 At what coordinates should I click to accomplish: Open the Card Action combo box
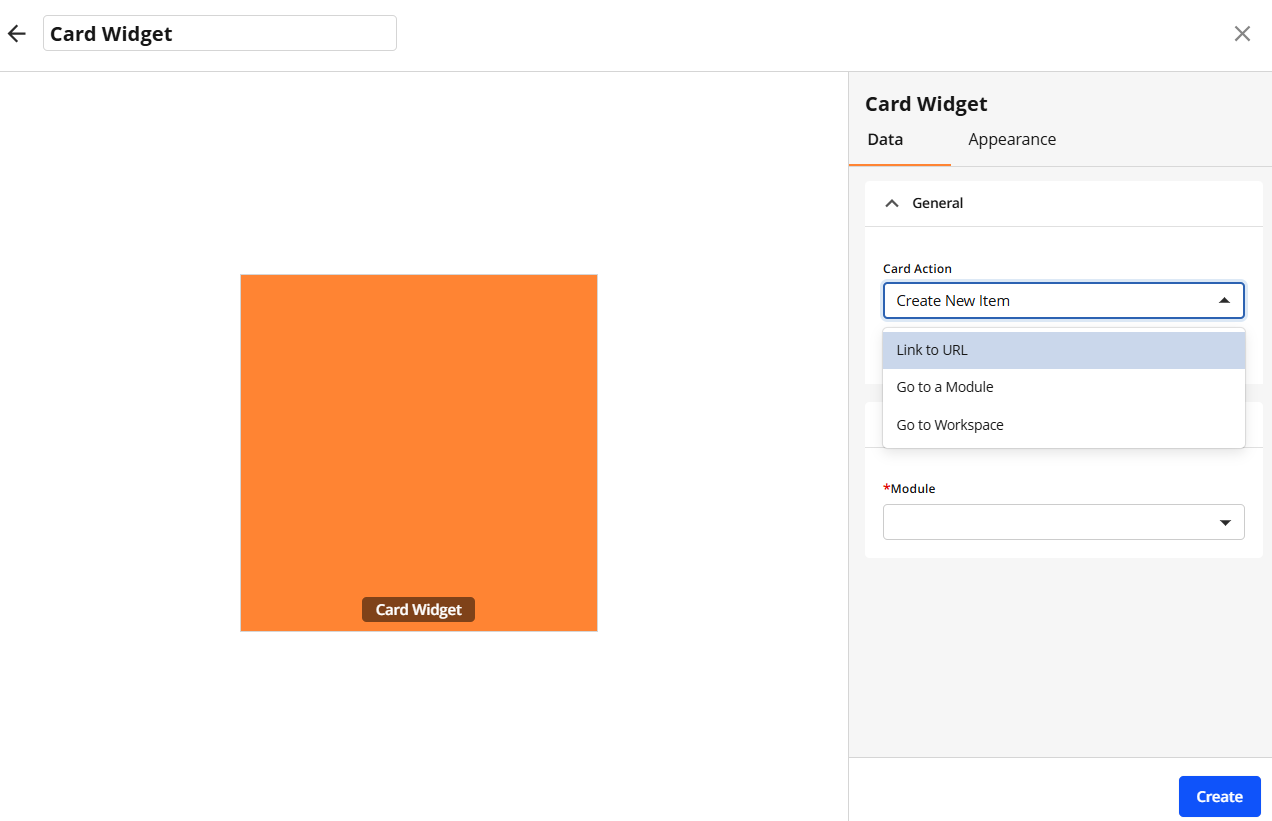pyautogui.click(x=1064, y=301)
